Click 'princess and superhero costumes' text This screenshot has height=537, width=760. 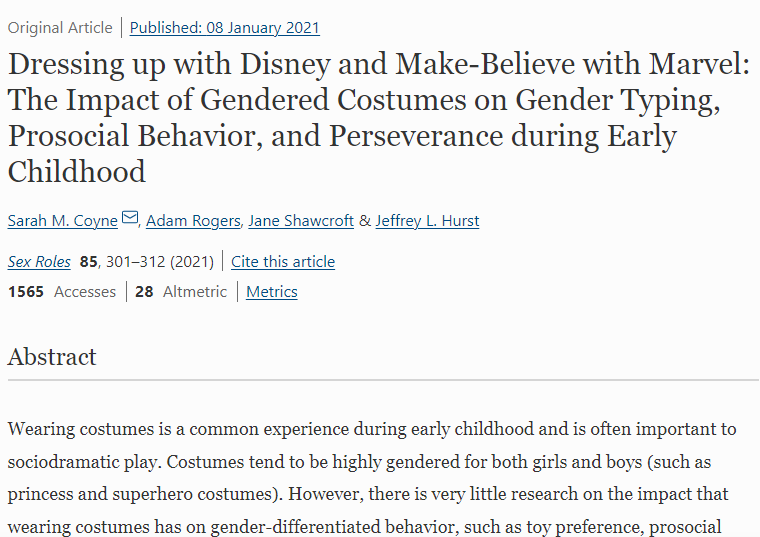pos(141,494)
